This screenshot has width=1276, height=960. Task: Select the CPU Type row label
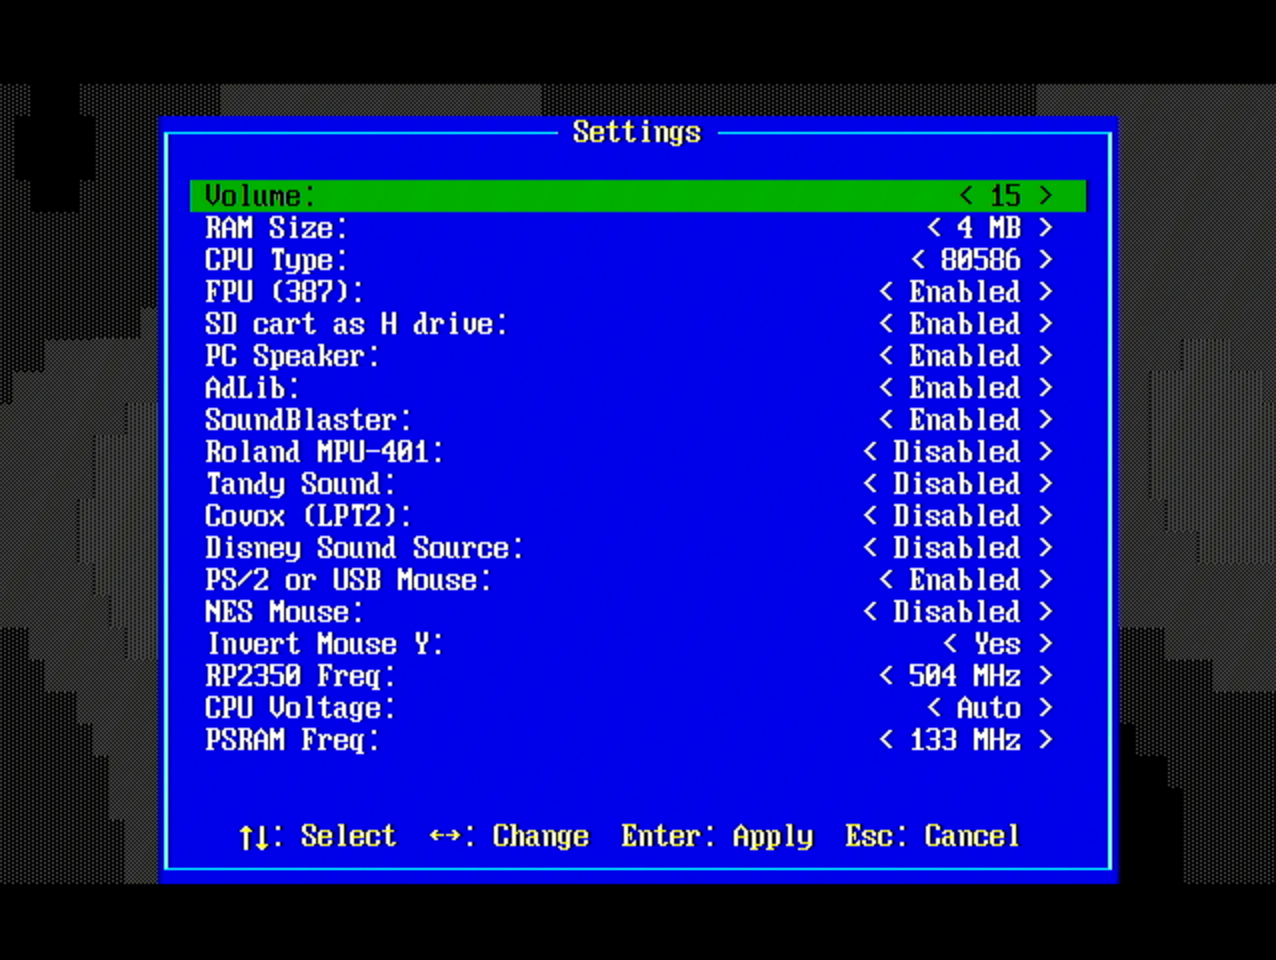click(x=276, y=260)
